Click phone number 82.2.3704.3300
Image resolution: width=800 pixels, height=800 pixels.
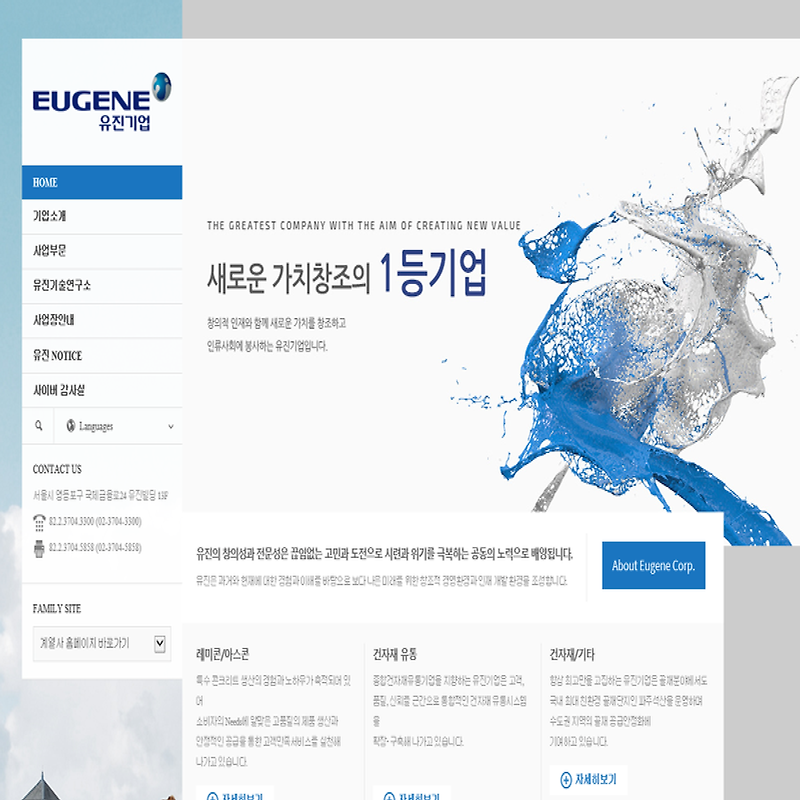pos(95,521)
